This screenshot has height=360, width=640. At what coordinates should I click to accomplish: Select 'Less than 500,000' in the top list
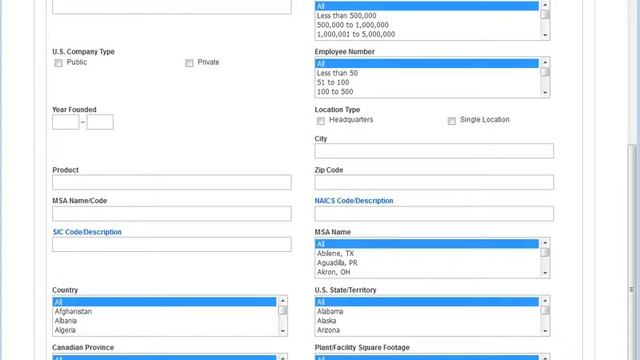[427, 16]
